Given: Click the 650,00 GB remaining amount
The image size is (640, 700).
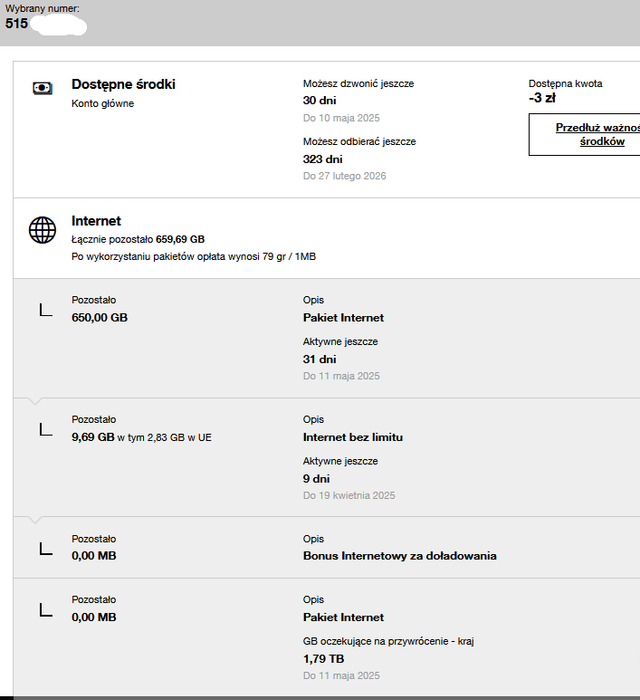Looking at the screenshot, I should click(x=99, y=317).
